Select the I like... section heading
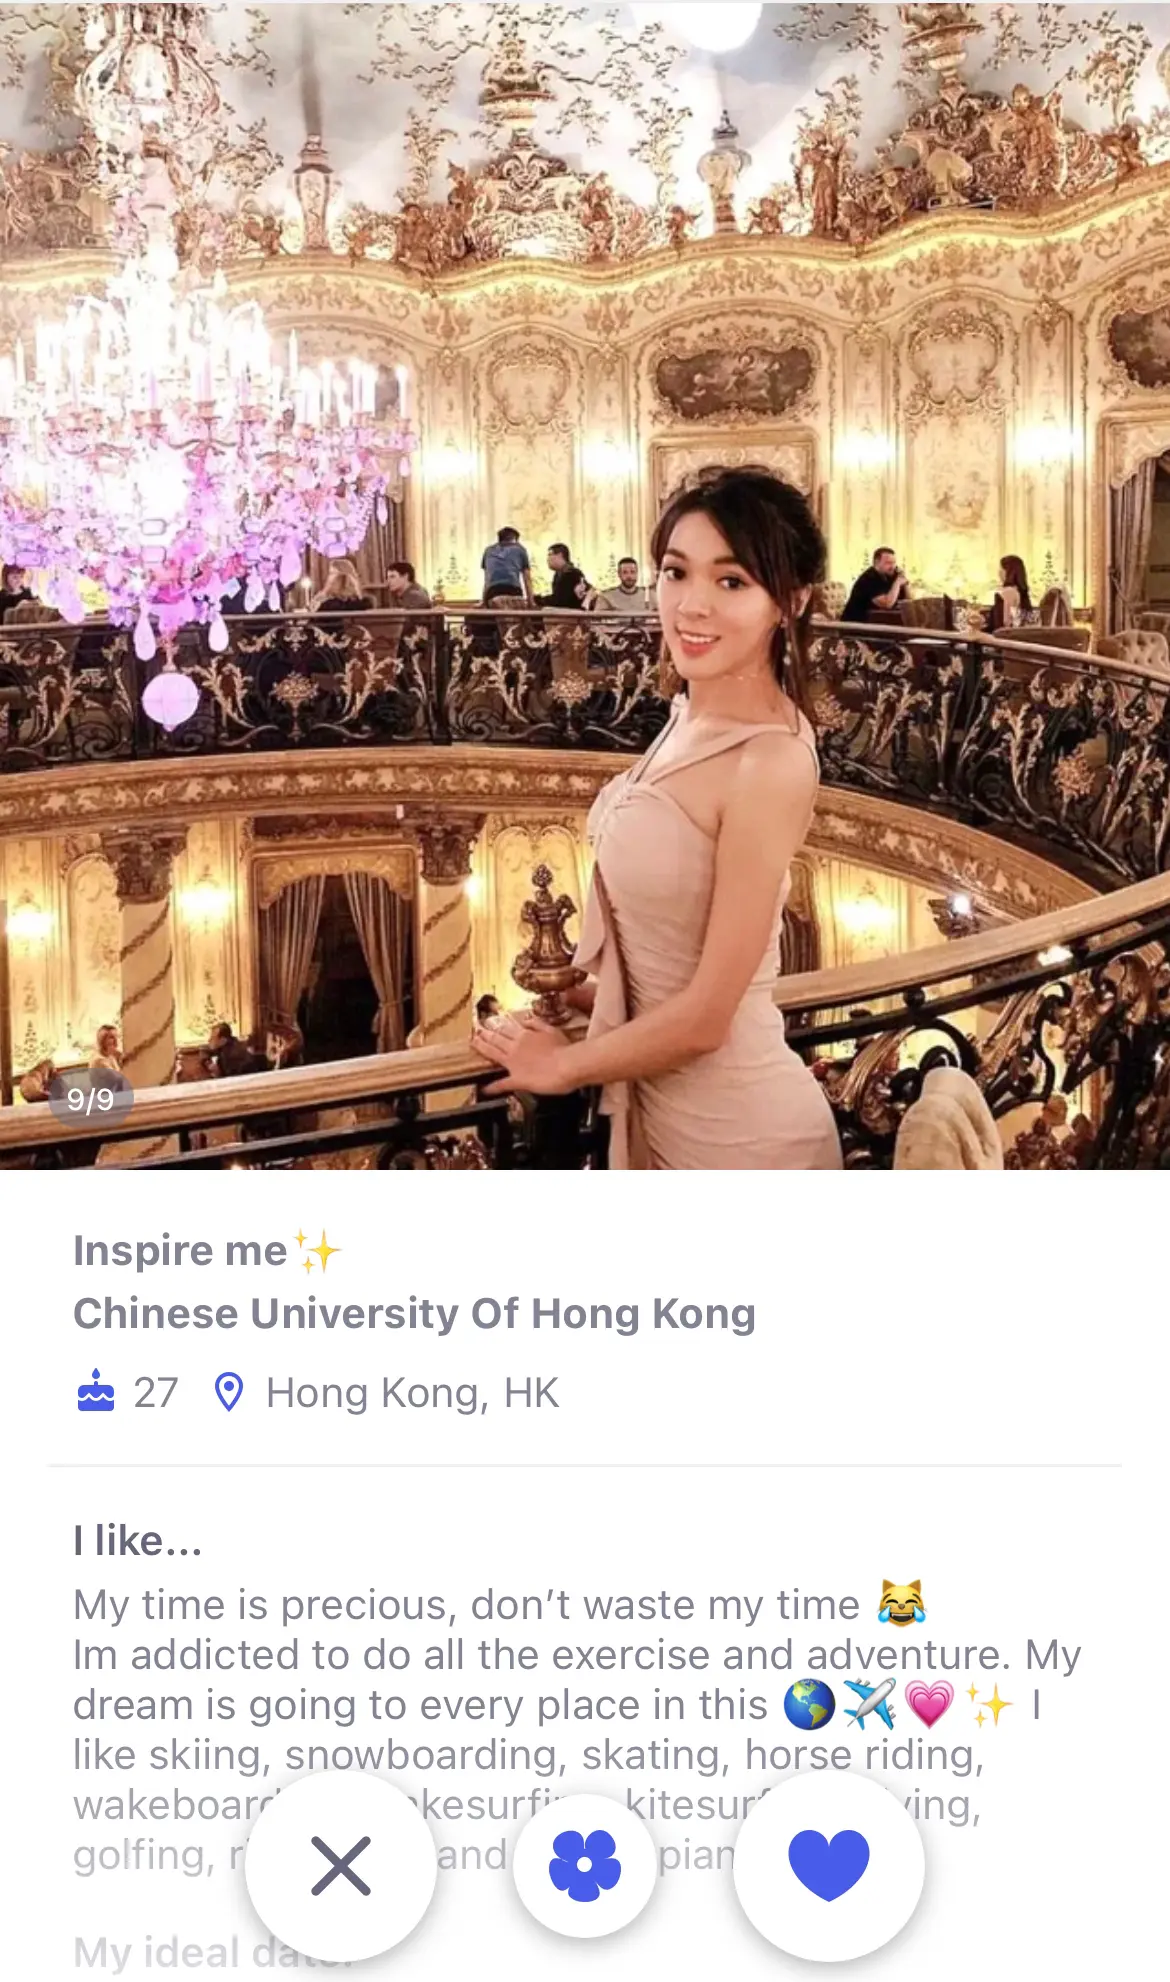The height and width of the screenshot is (1982, 1170). [138, 1541]
